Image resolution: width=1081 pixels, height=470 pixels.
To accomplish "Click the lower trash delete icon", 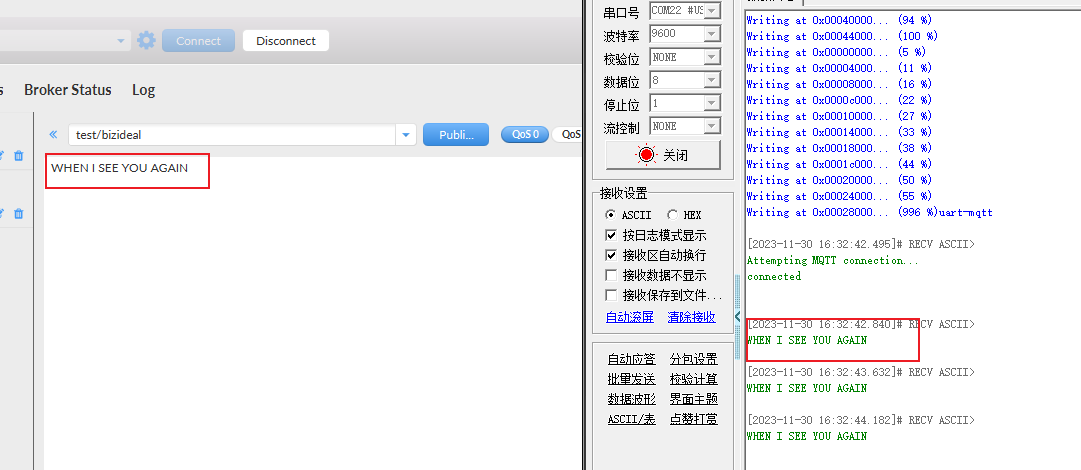I will click(18, 213).
